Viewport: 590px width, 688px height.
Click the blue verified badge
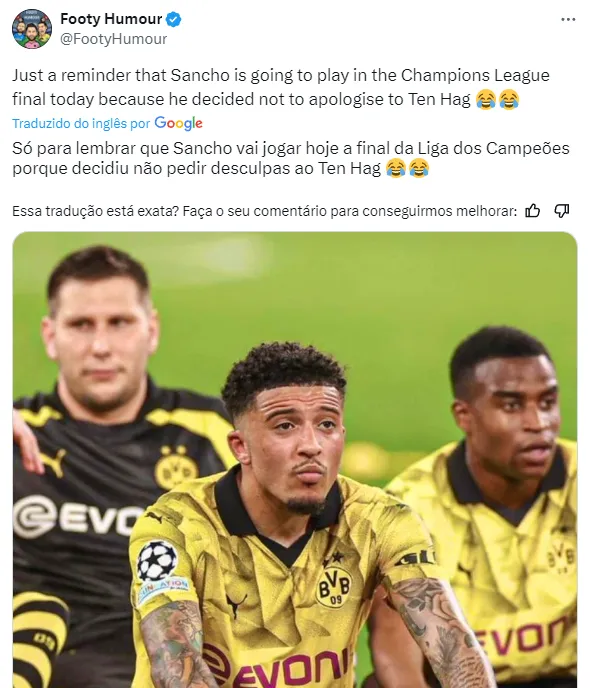tap(174, 20)
